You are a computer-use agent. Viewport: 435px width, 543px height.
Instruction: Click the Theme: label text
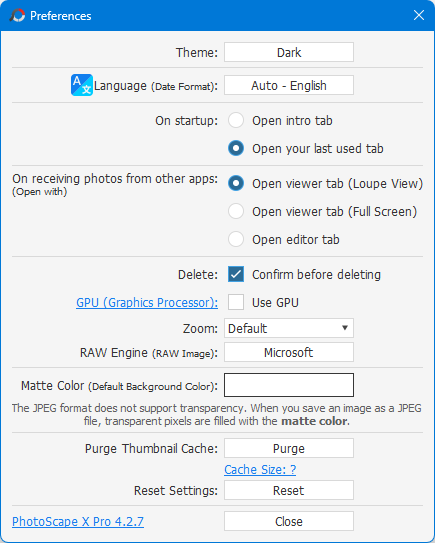point(197,53)
